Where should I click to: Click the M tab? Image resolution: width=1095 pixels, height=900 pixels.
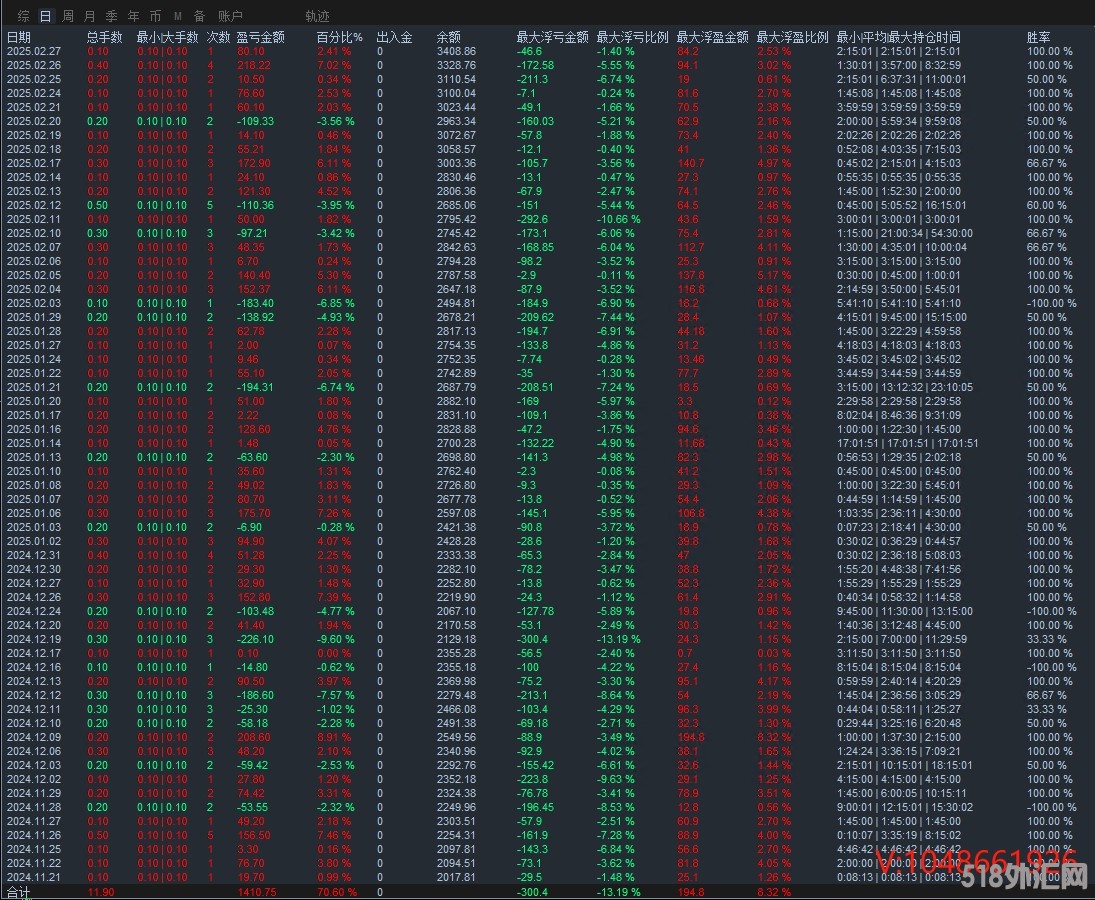pos(177,16)
